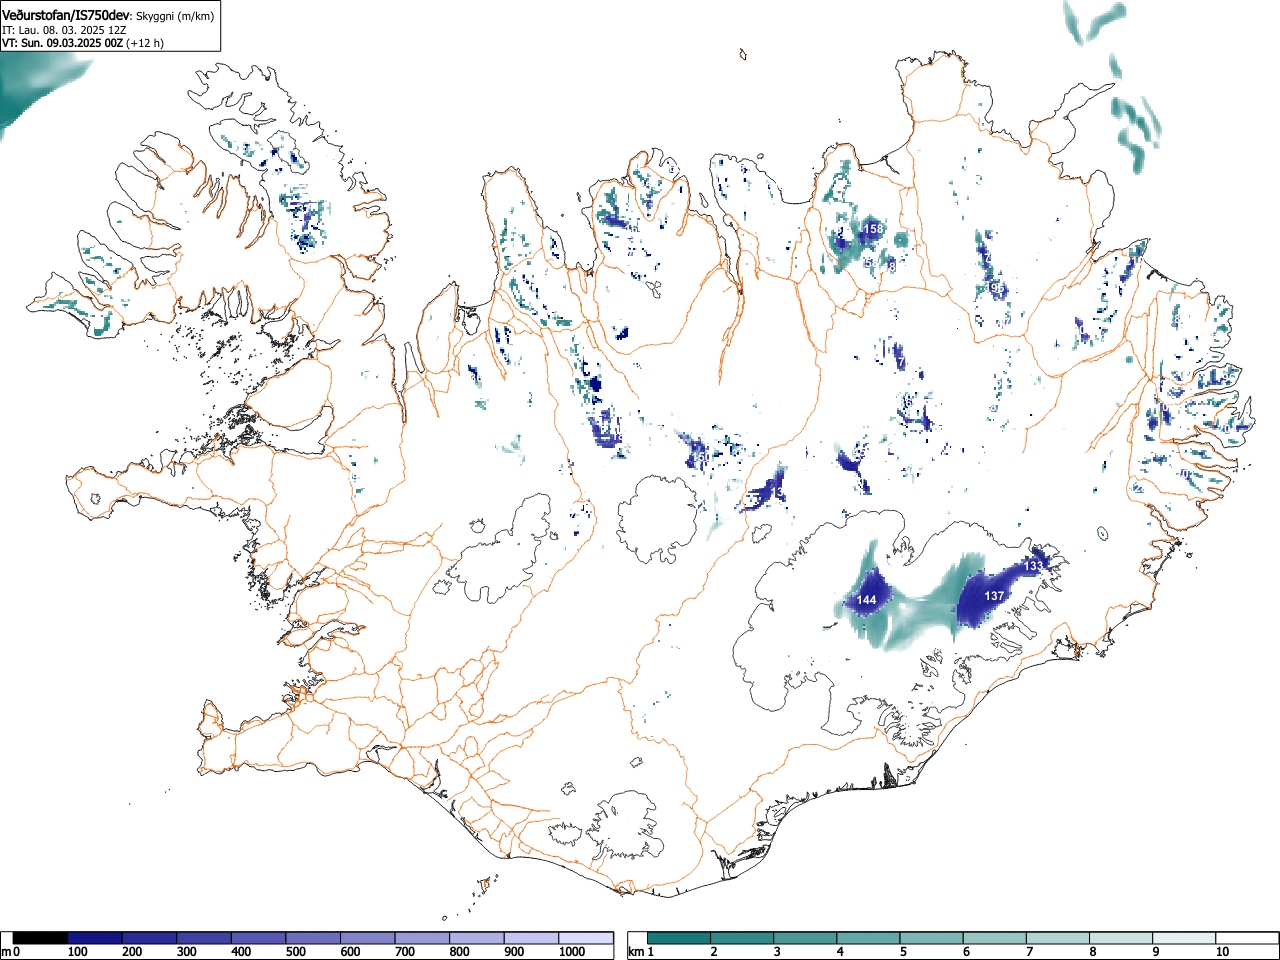The width and height of the screenshot is (1280, 960).
Task: Click the '800' tick label on meter legend
Action: tap(459, 952)
